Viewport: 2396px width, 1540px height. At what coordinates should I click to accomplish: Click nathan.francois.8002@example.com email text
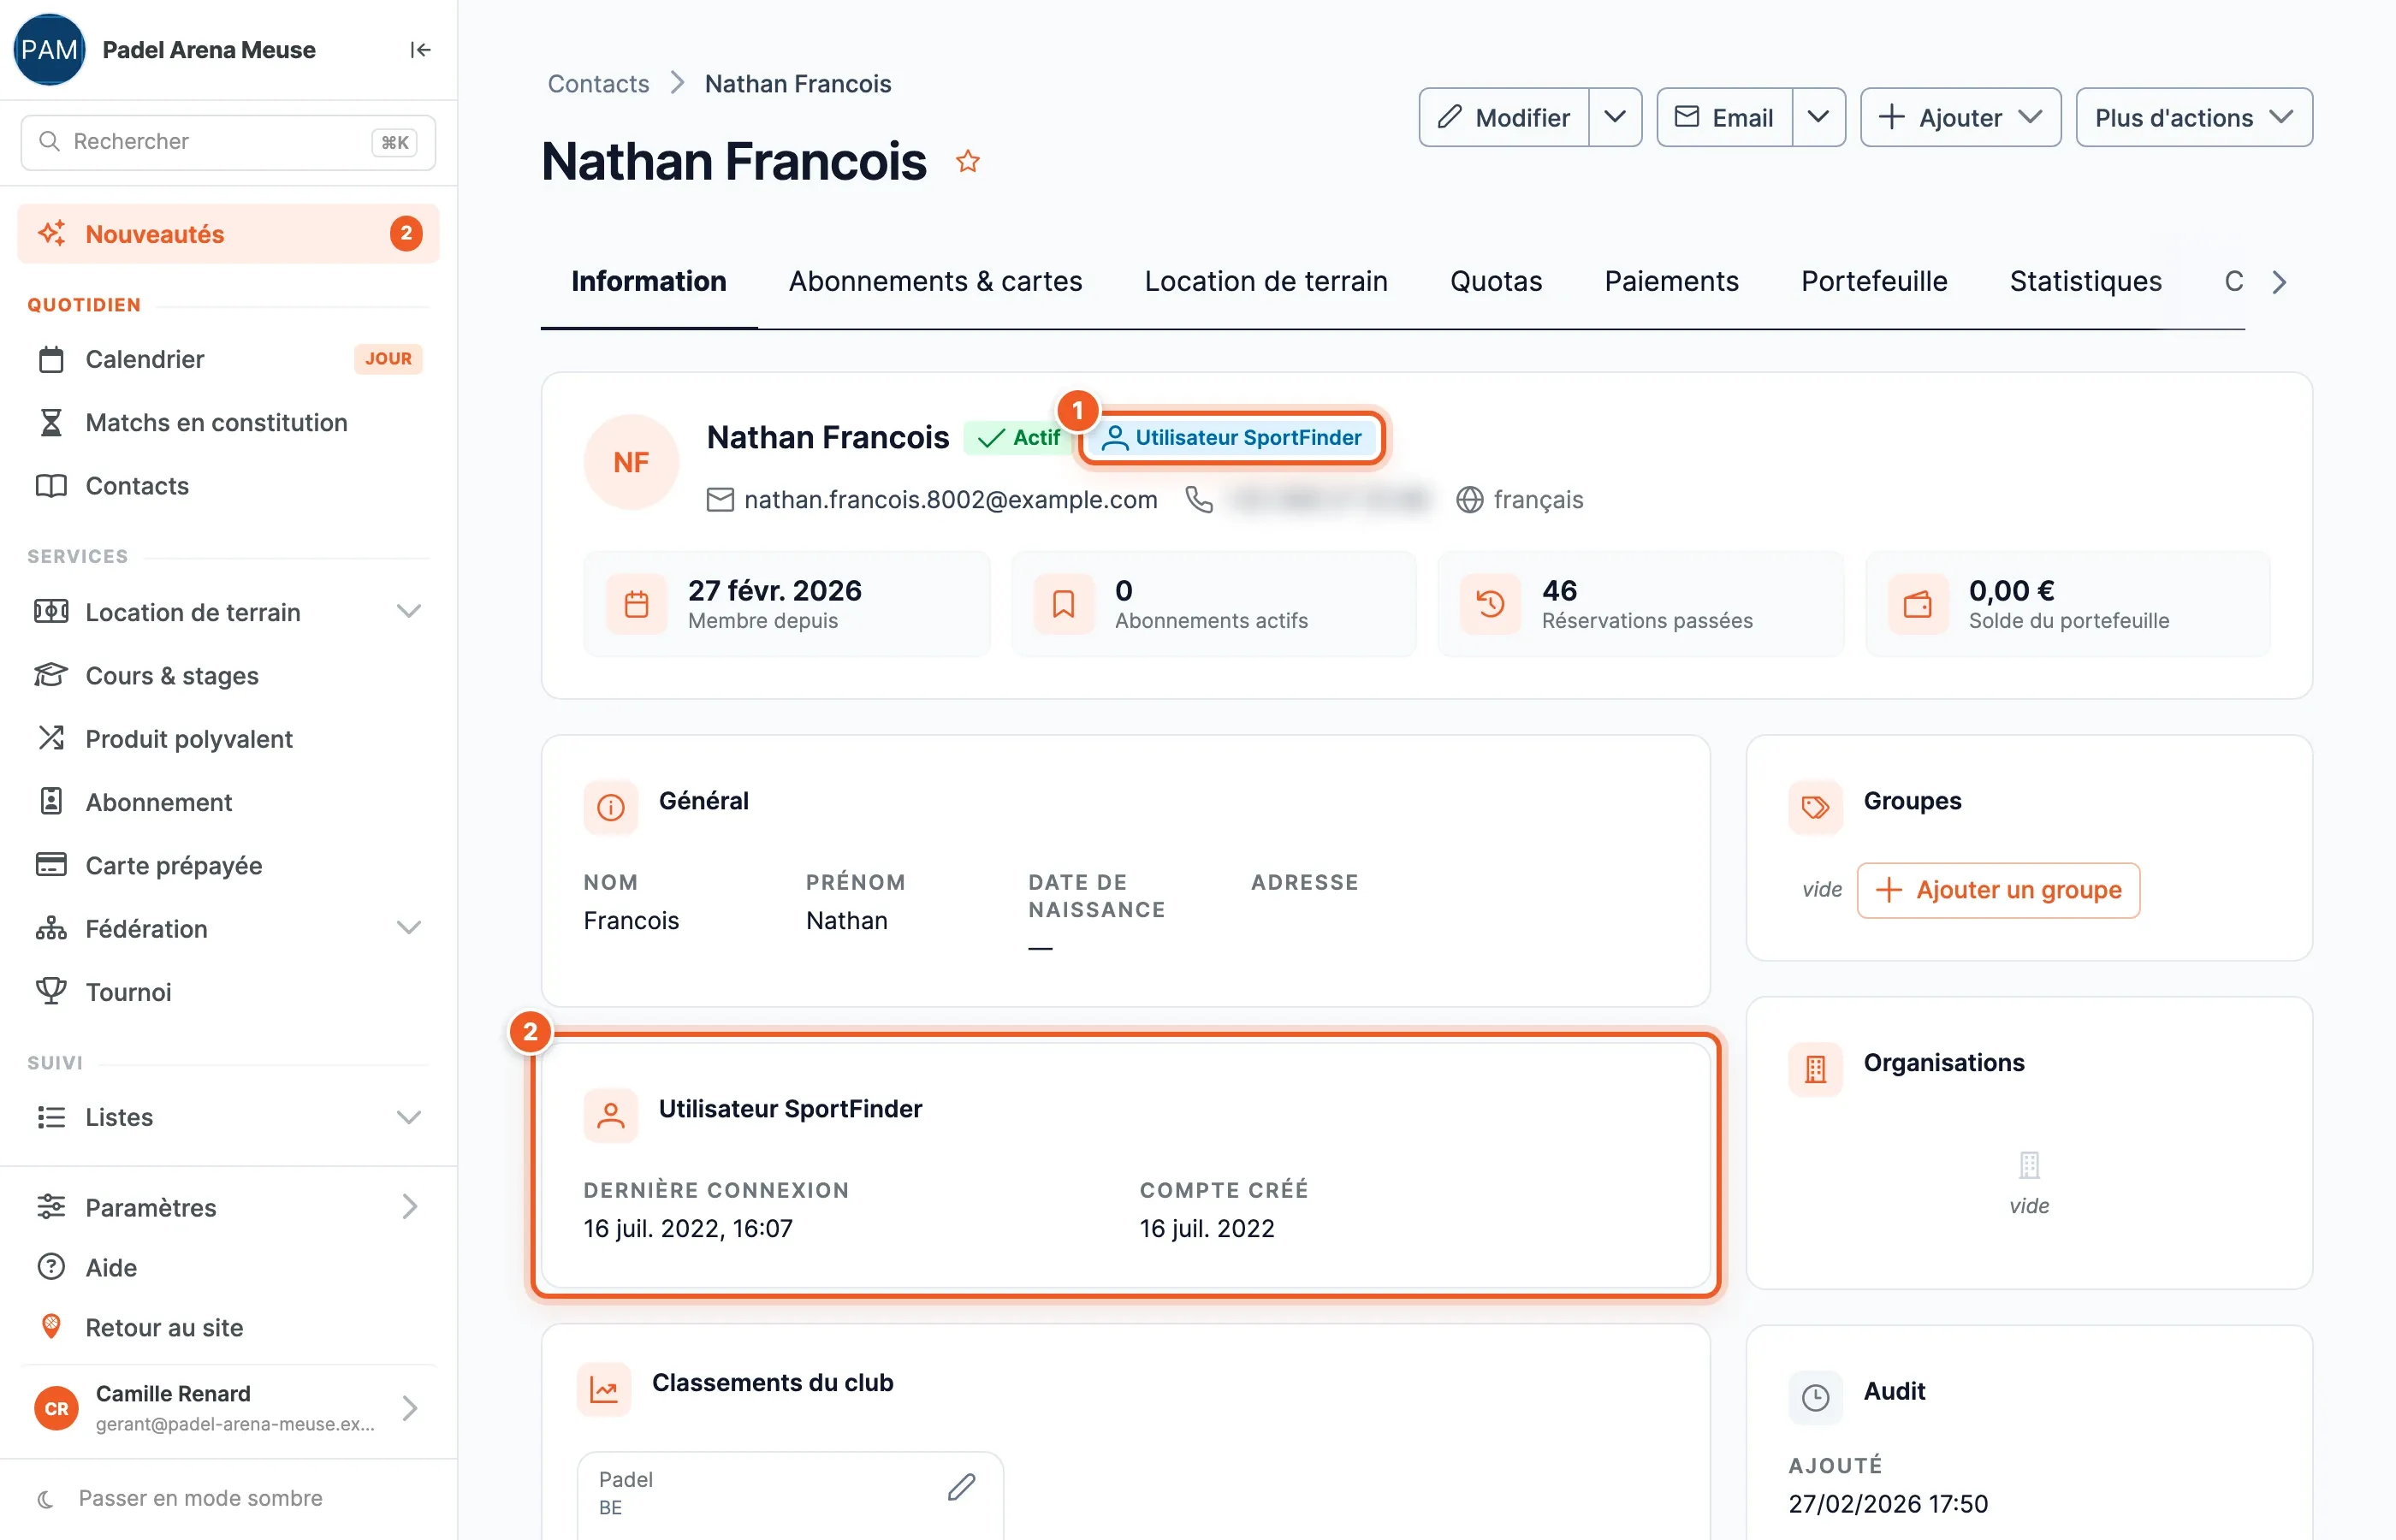pos(950,499)
